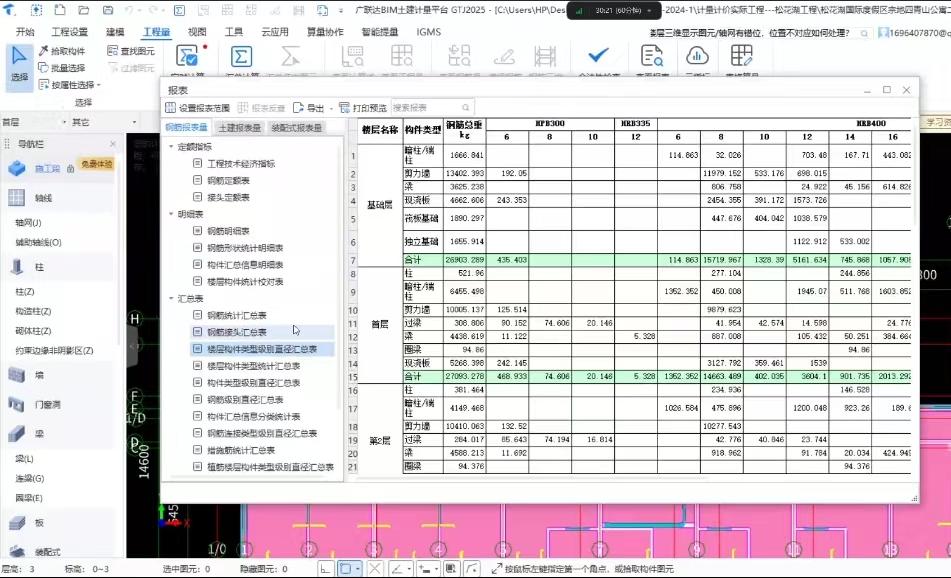Toggle the cross snap button in status bar
The image size is (951, 578).
[375, 568]
